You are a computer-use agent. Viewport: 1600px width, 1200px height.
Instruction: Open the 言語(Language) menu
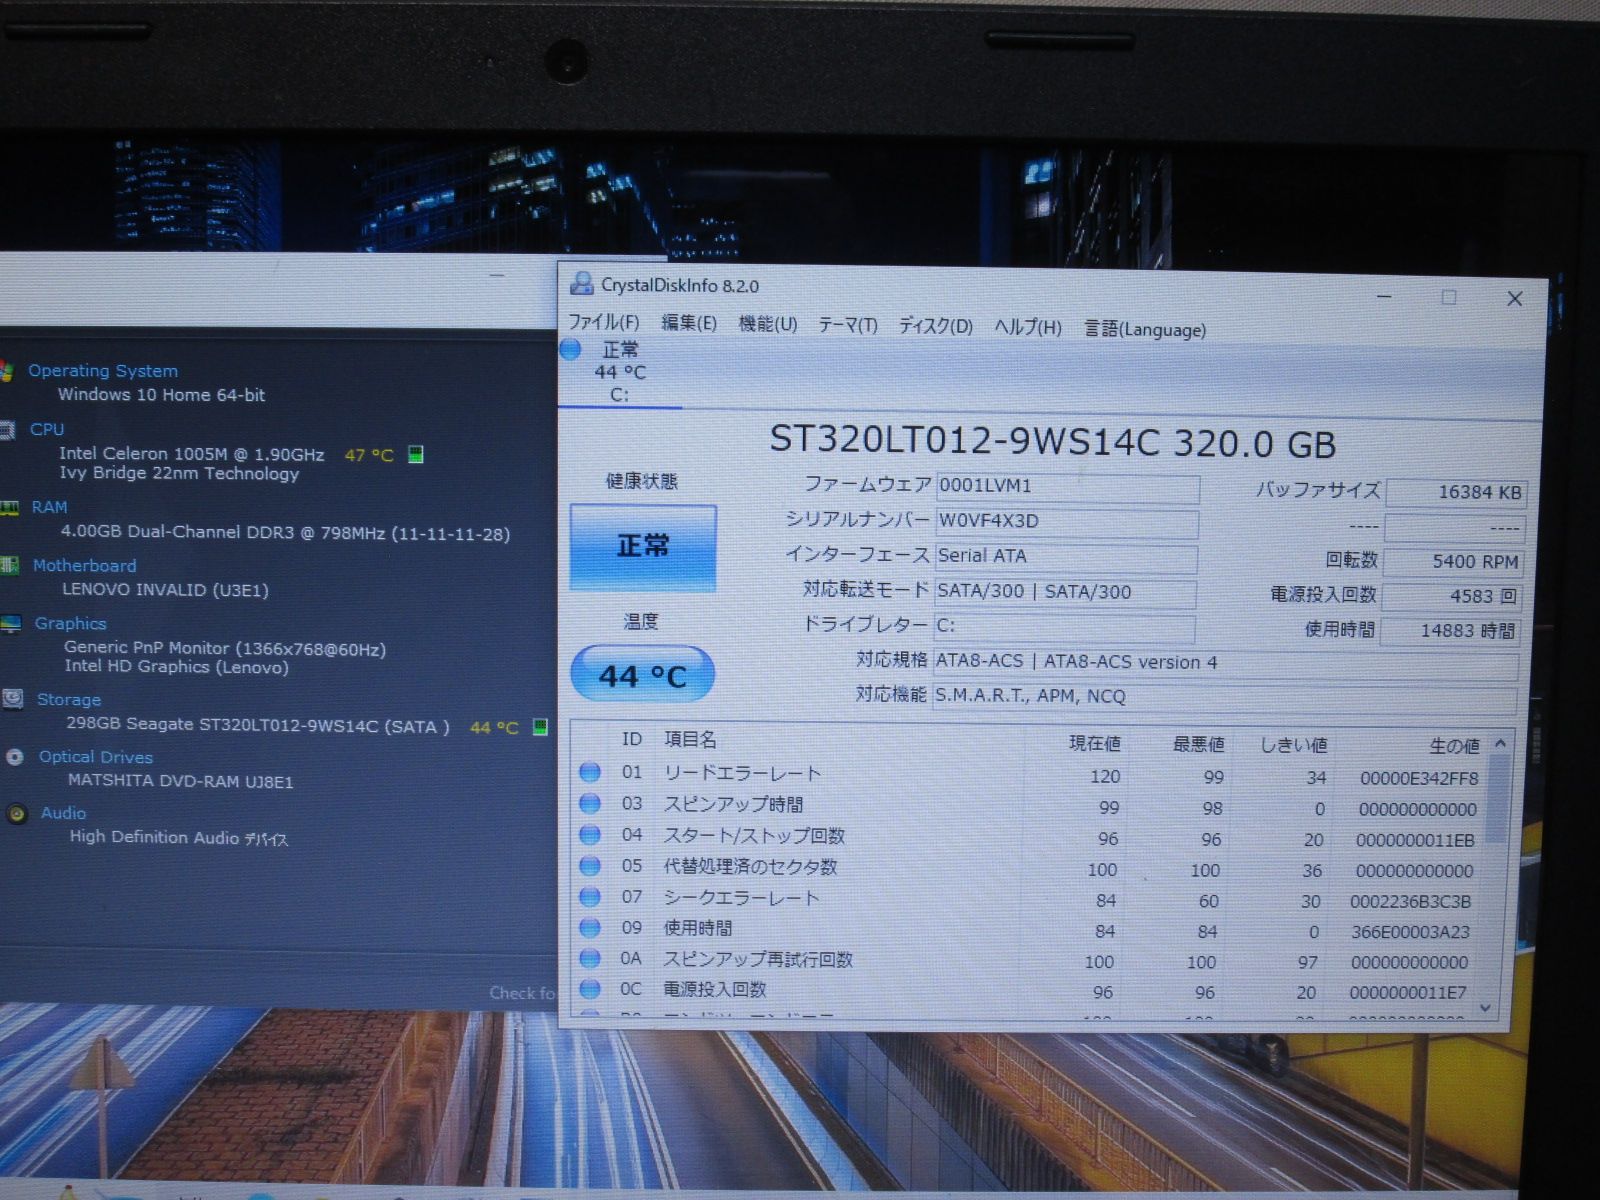1145,329
